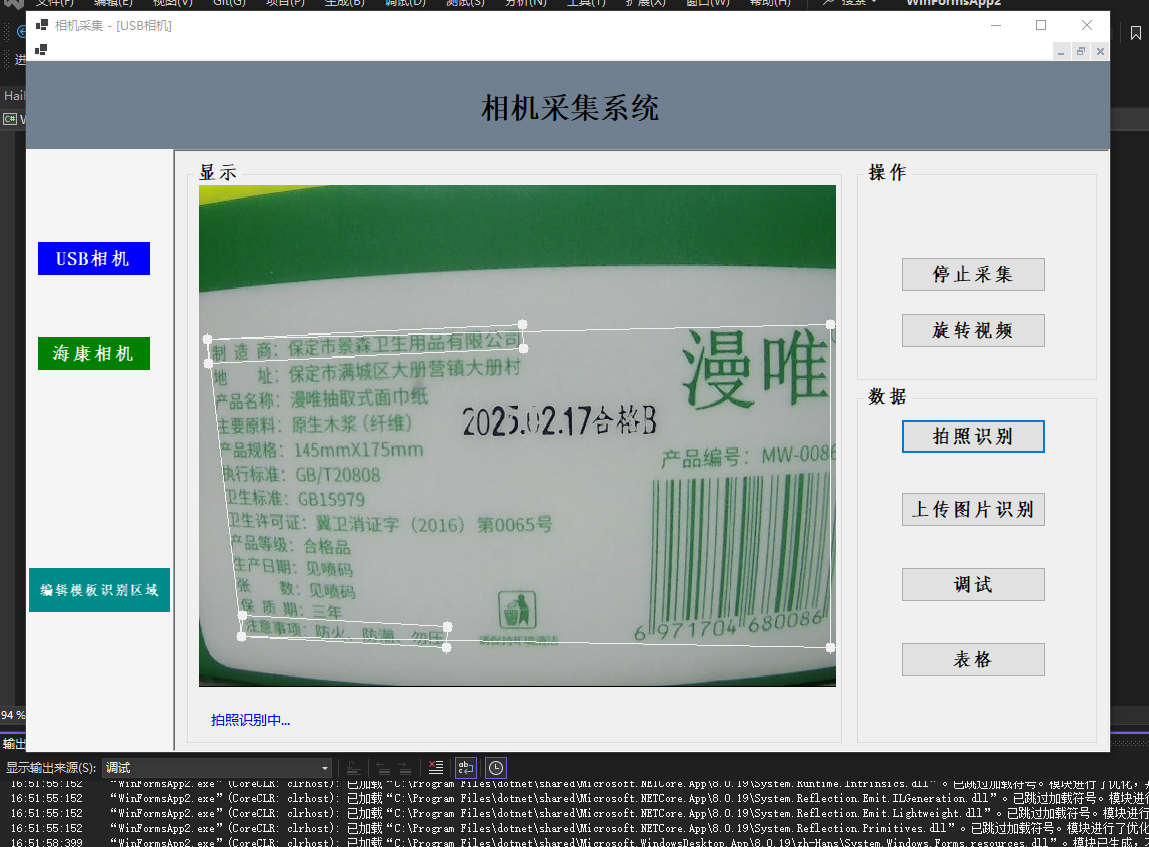Click 上传图片识别 upload button
Screen dimensions: 1149x847
pos(973,509)
